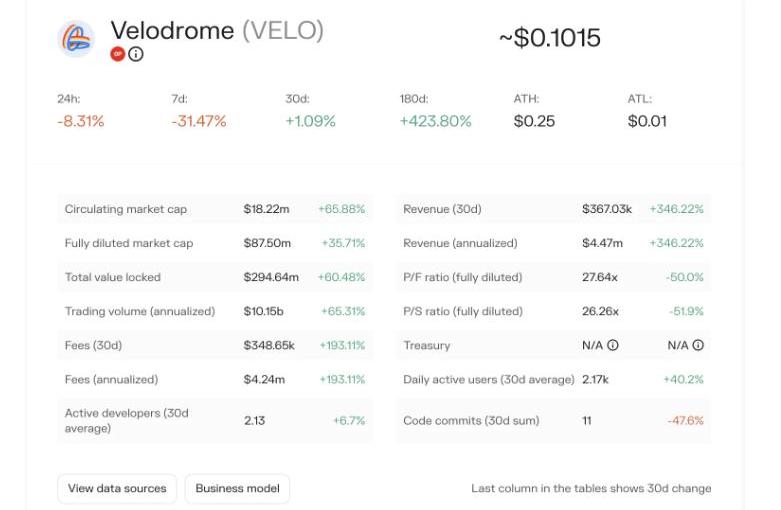Click the info icon in Treasury's 30d change column
The image size is (781, 510).
coord(698,345)
